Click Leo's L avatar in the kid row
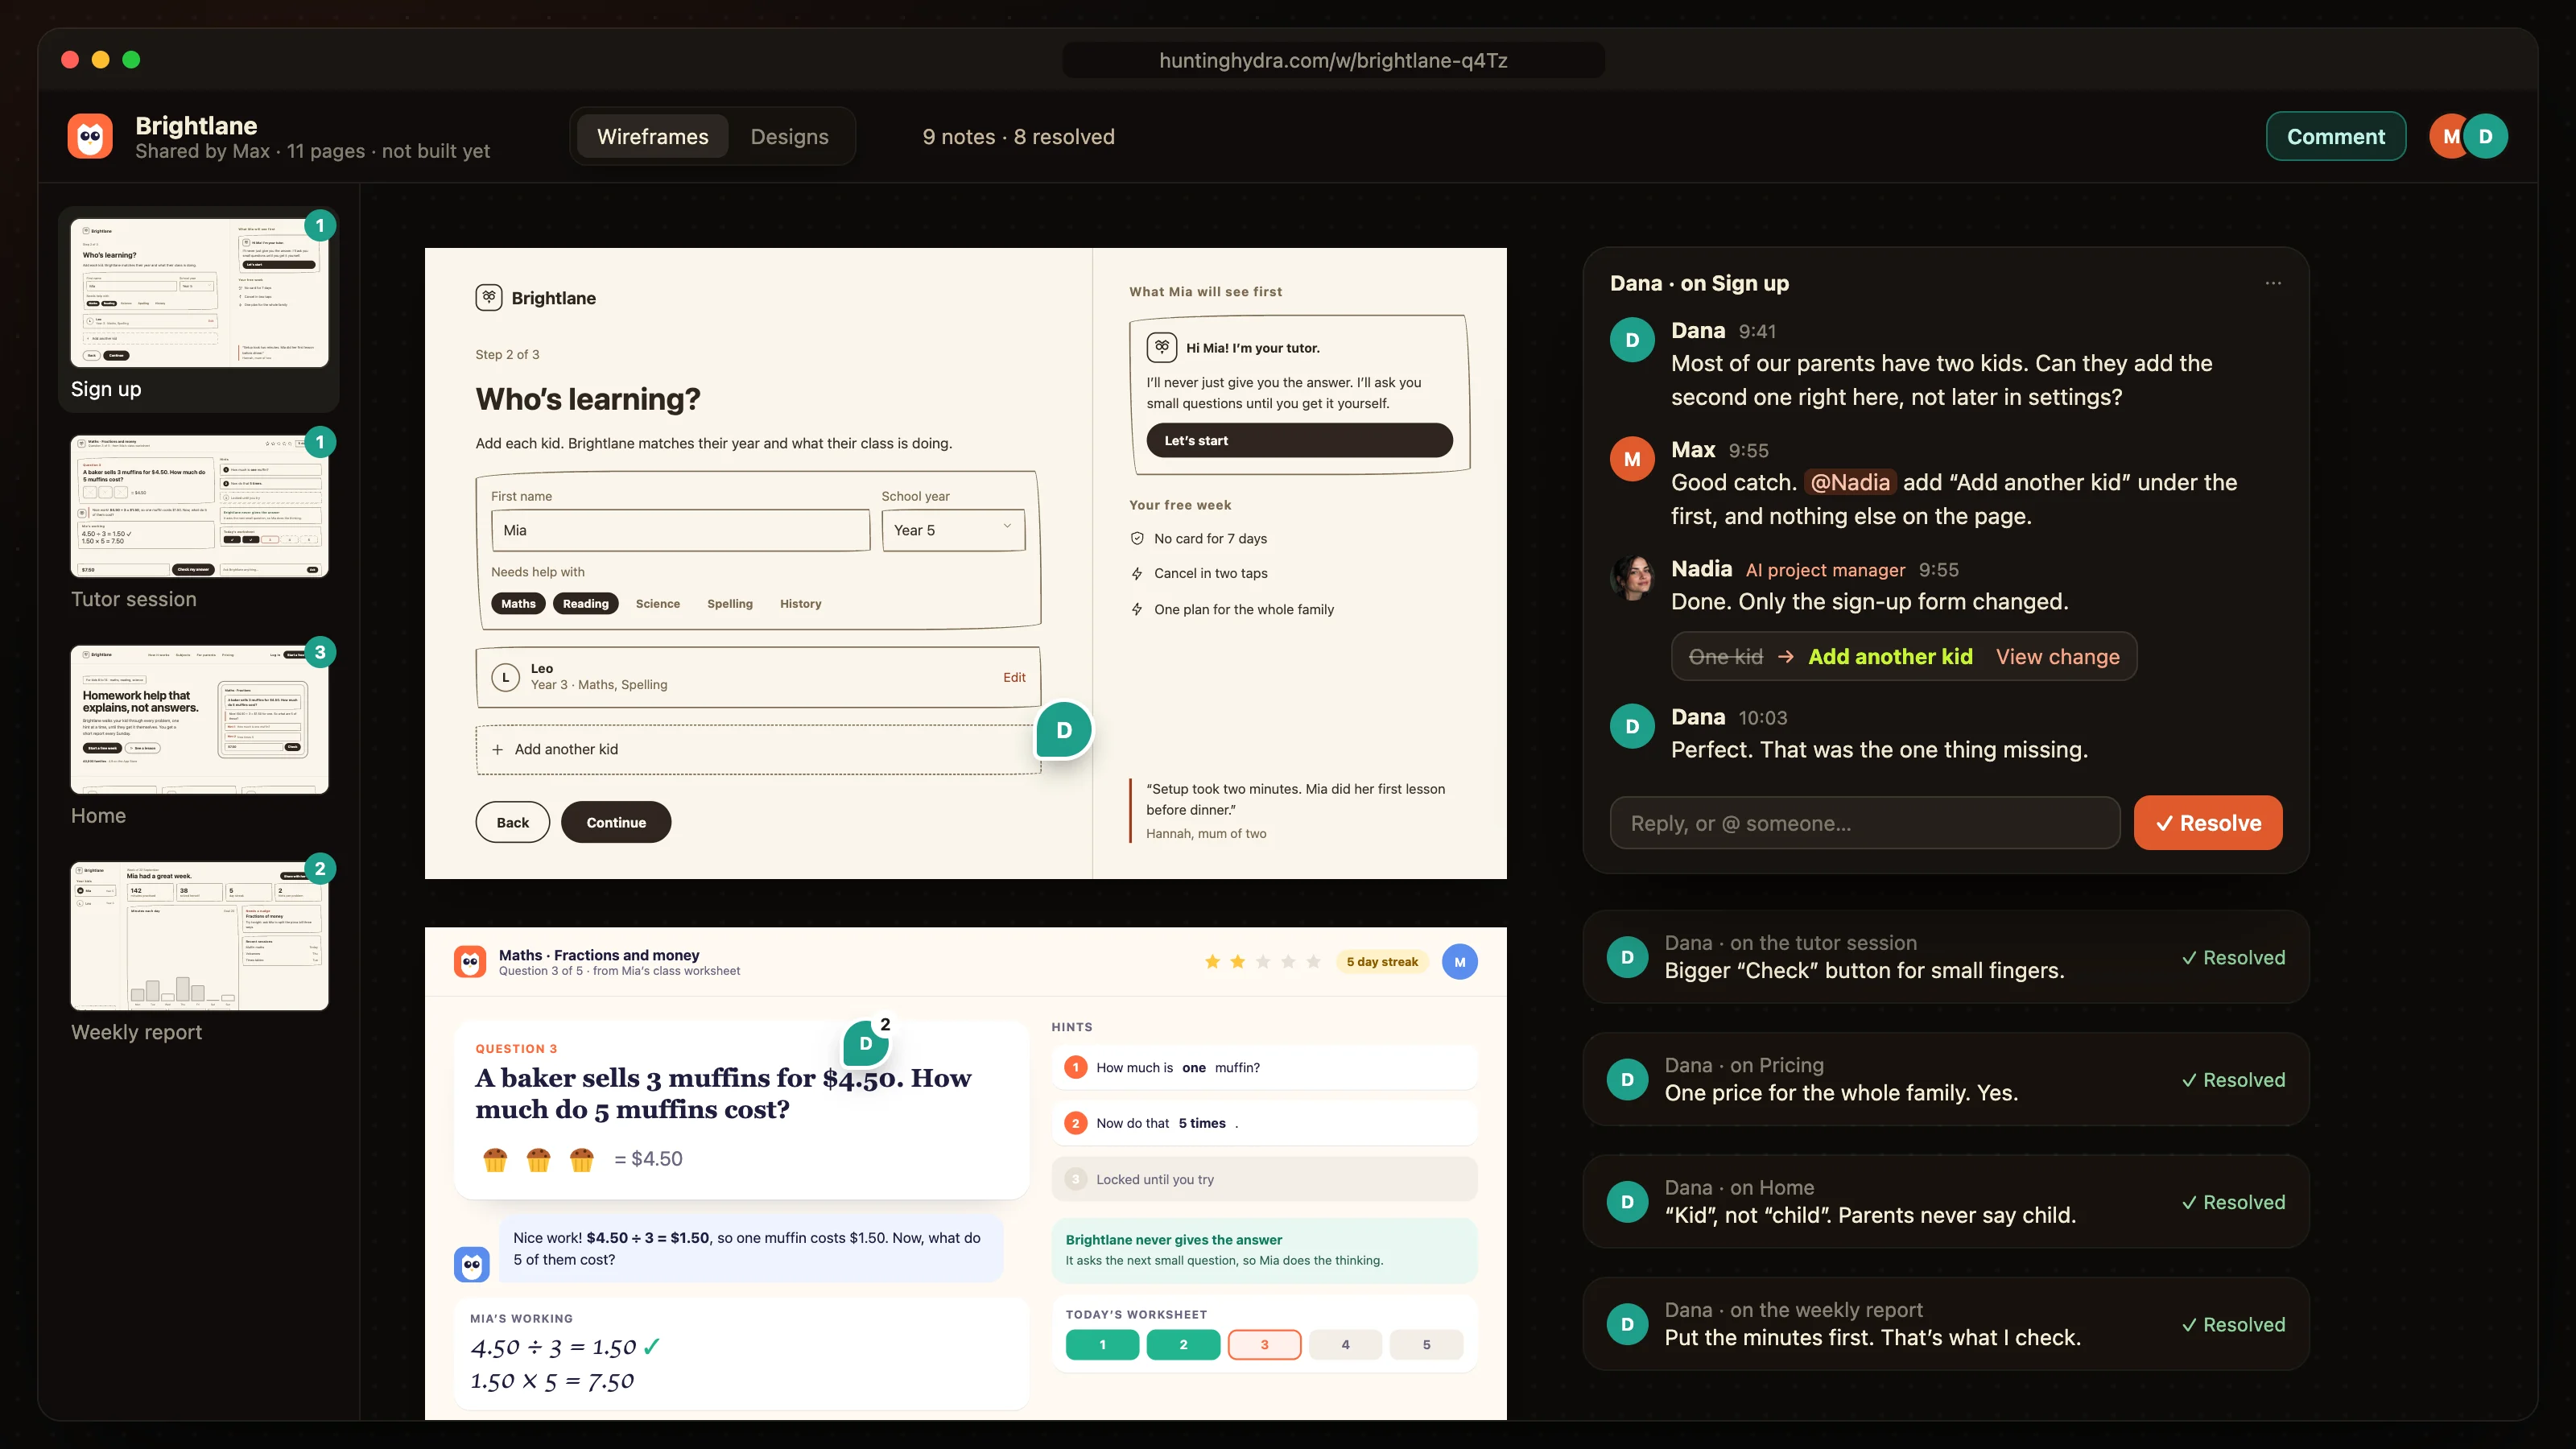2576x1449 pixels. coord(506,677)
